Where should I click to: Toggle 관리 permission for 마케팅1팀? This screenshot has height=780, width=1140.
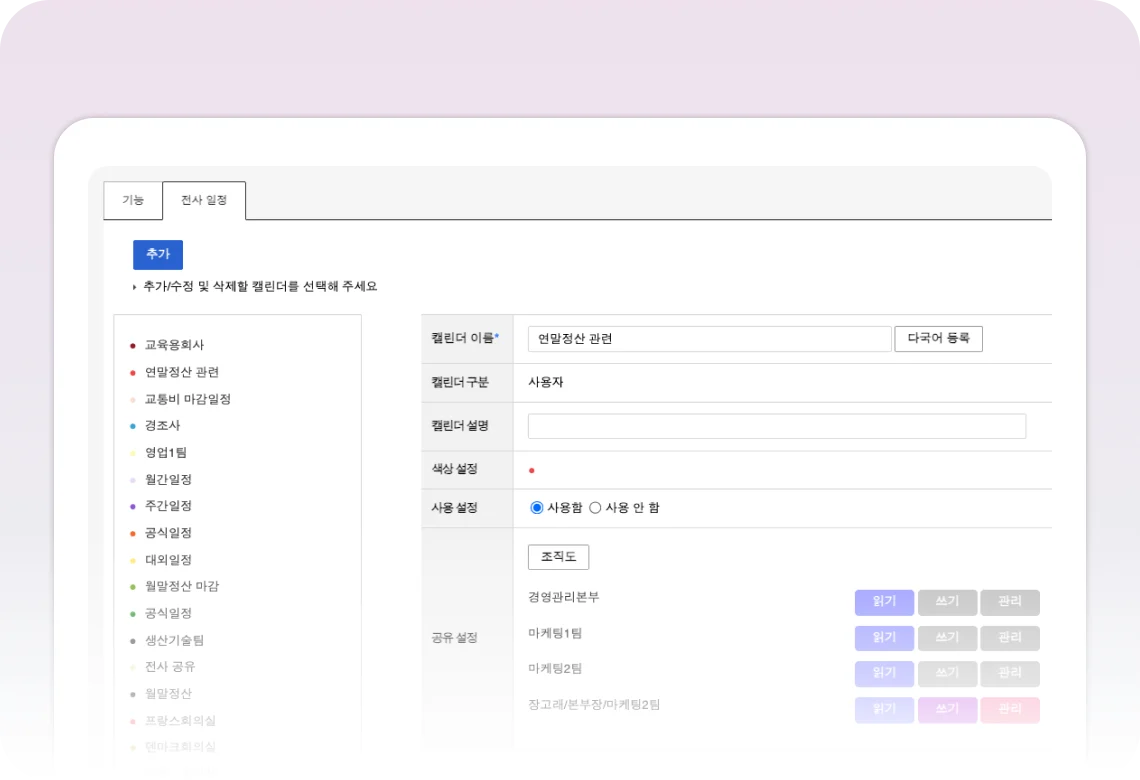pos(1009,638)
